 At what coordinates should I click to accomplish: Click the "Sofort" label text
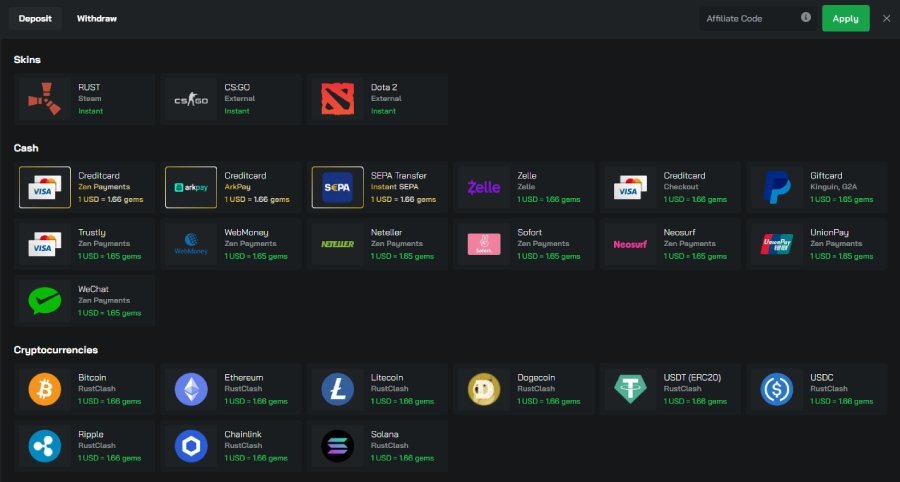[x=529, y=232]
